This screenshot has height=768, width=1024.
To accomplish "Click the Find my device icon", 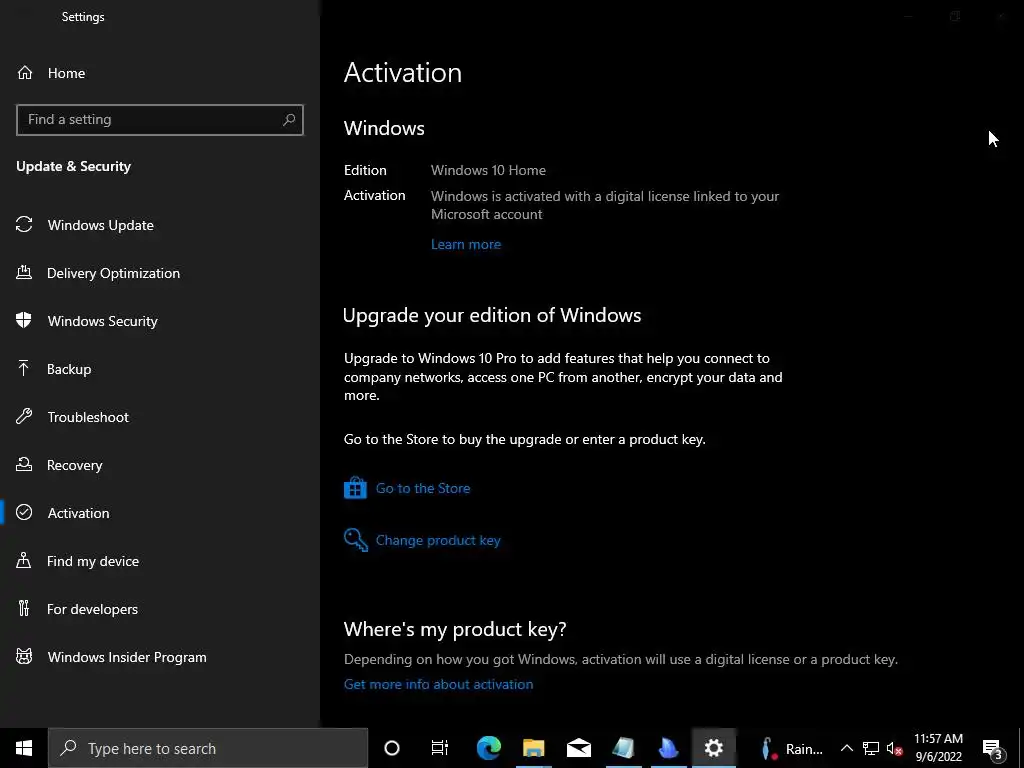I will 24,560.
